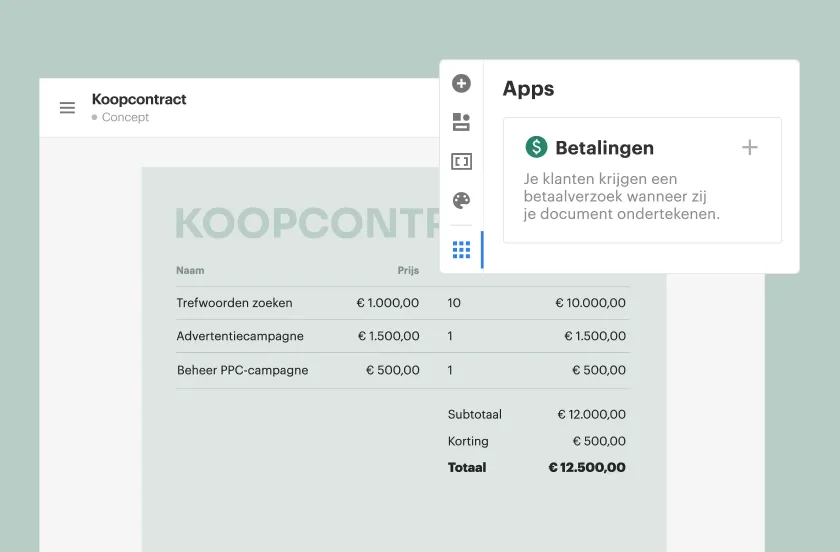Click the Concept status label
Viewport: 840px width, 552px height.
tap(125, 117)
